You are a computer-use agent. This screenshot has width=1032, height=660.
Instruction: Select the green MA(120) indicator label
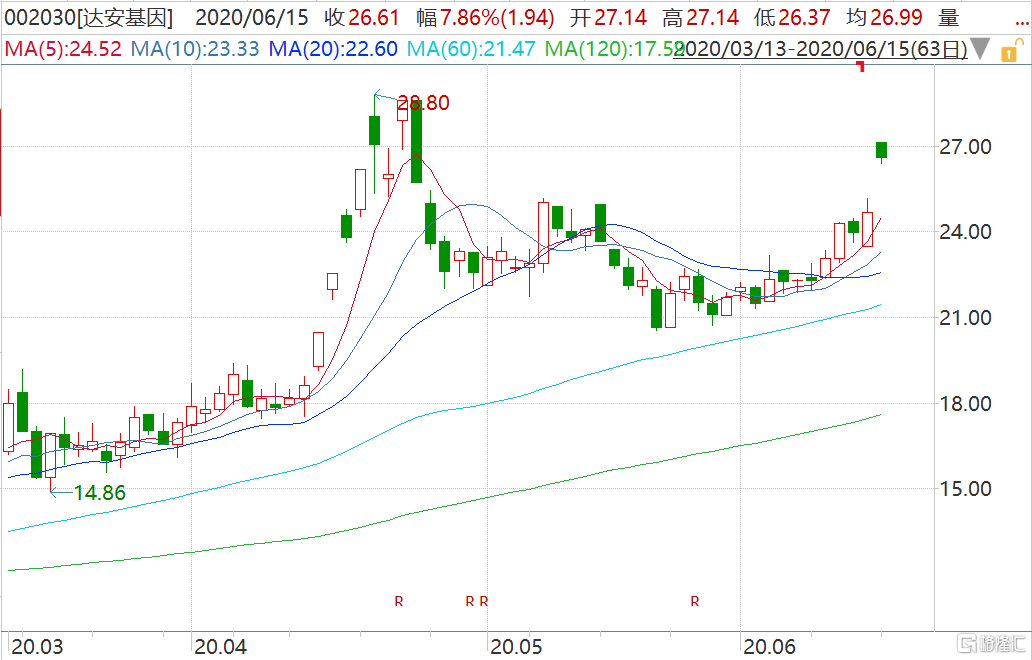tap(611, 49)
